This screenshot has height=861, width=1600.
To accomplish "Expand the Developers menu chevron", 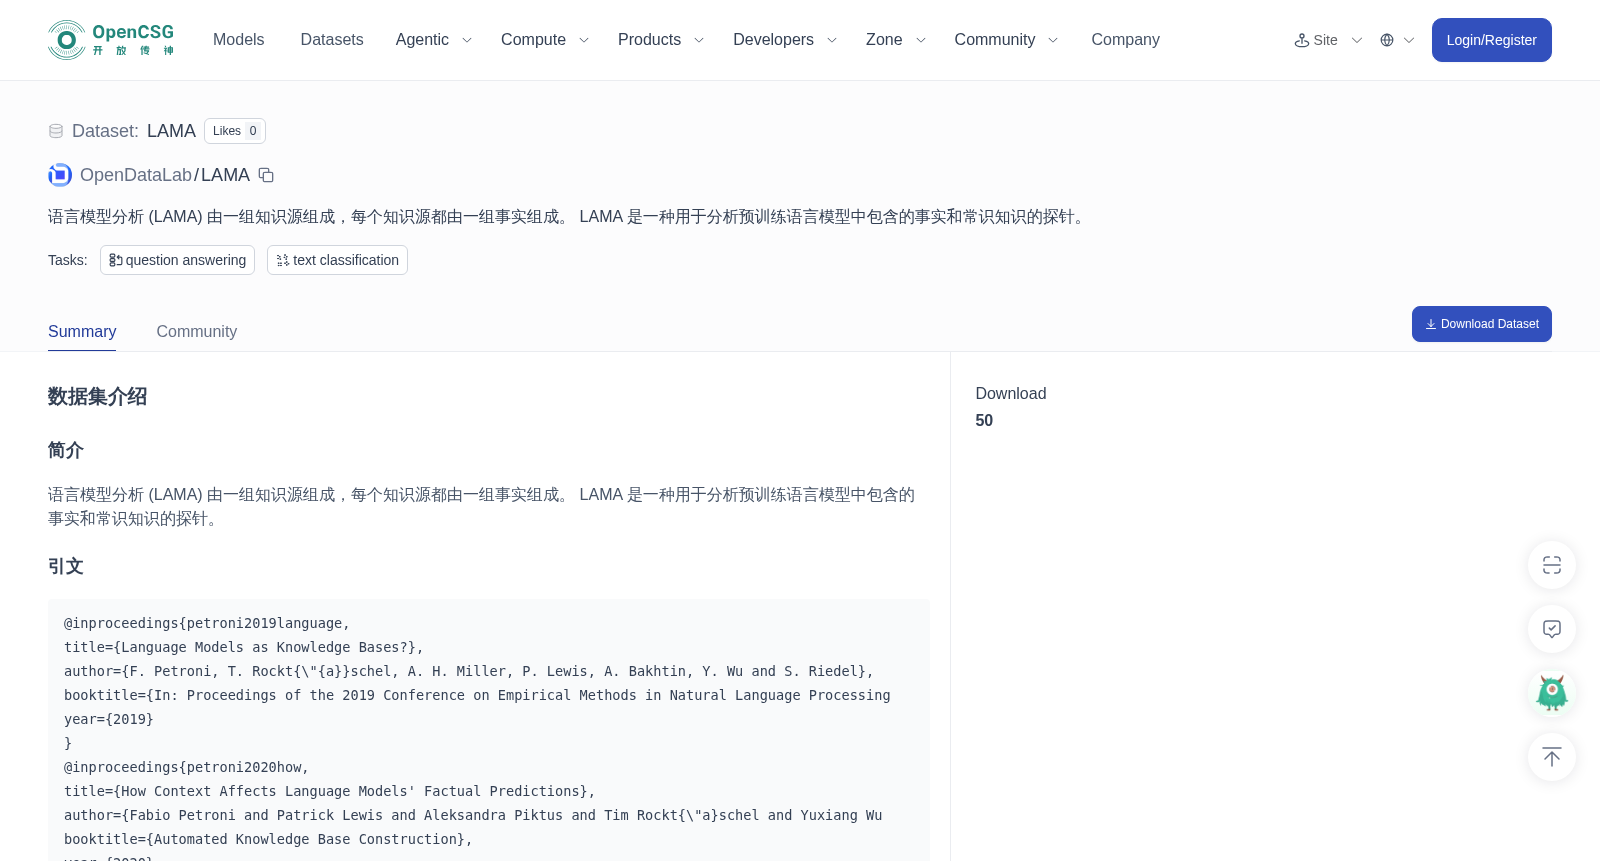I will pyautogui.click(x=832, y=40).
